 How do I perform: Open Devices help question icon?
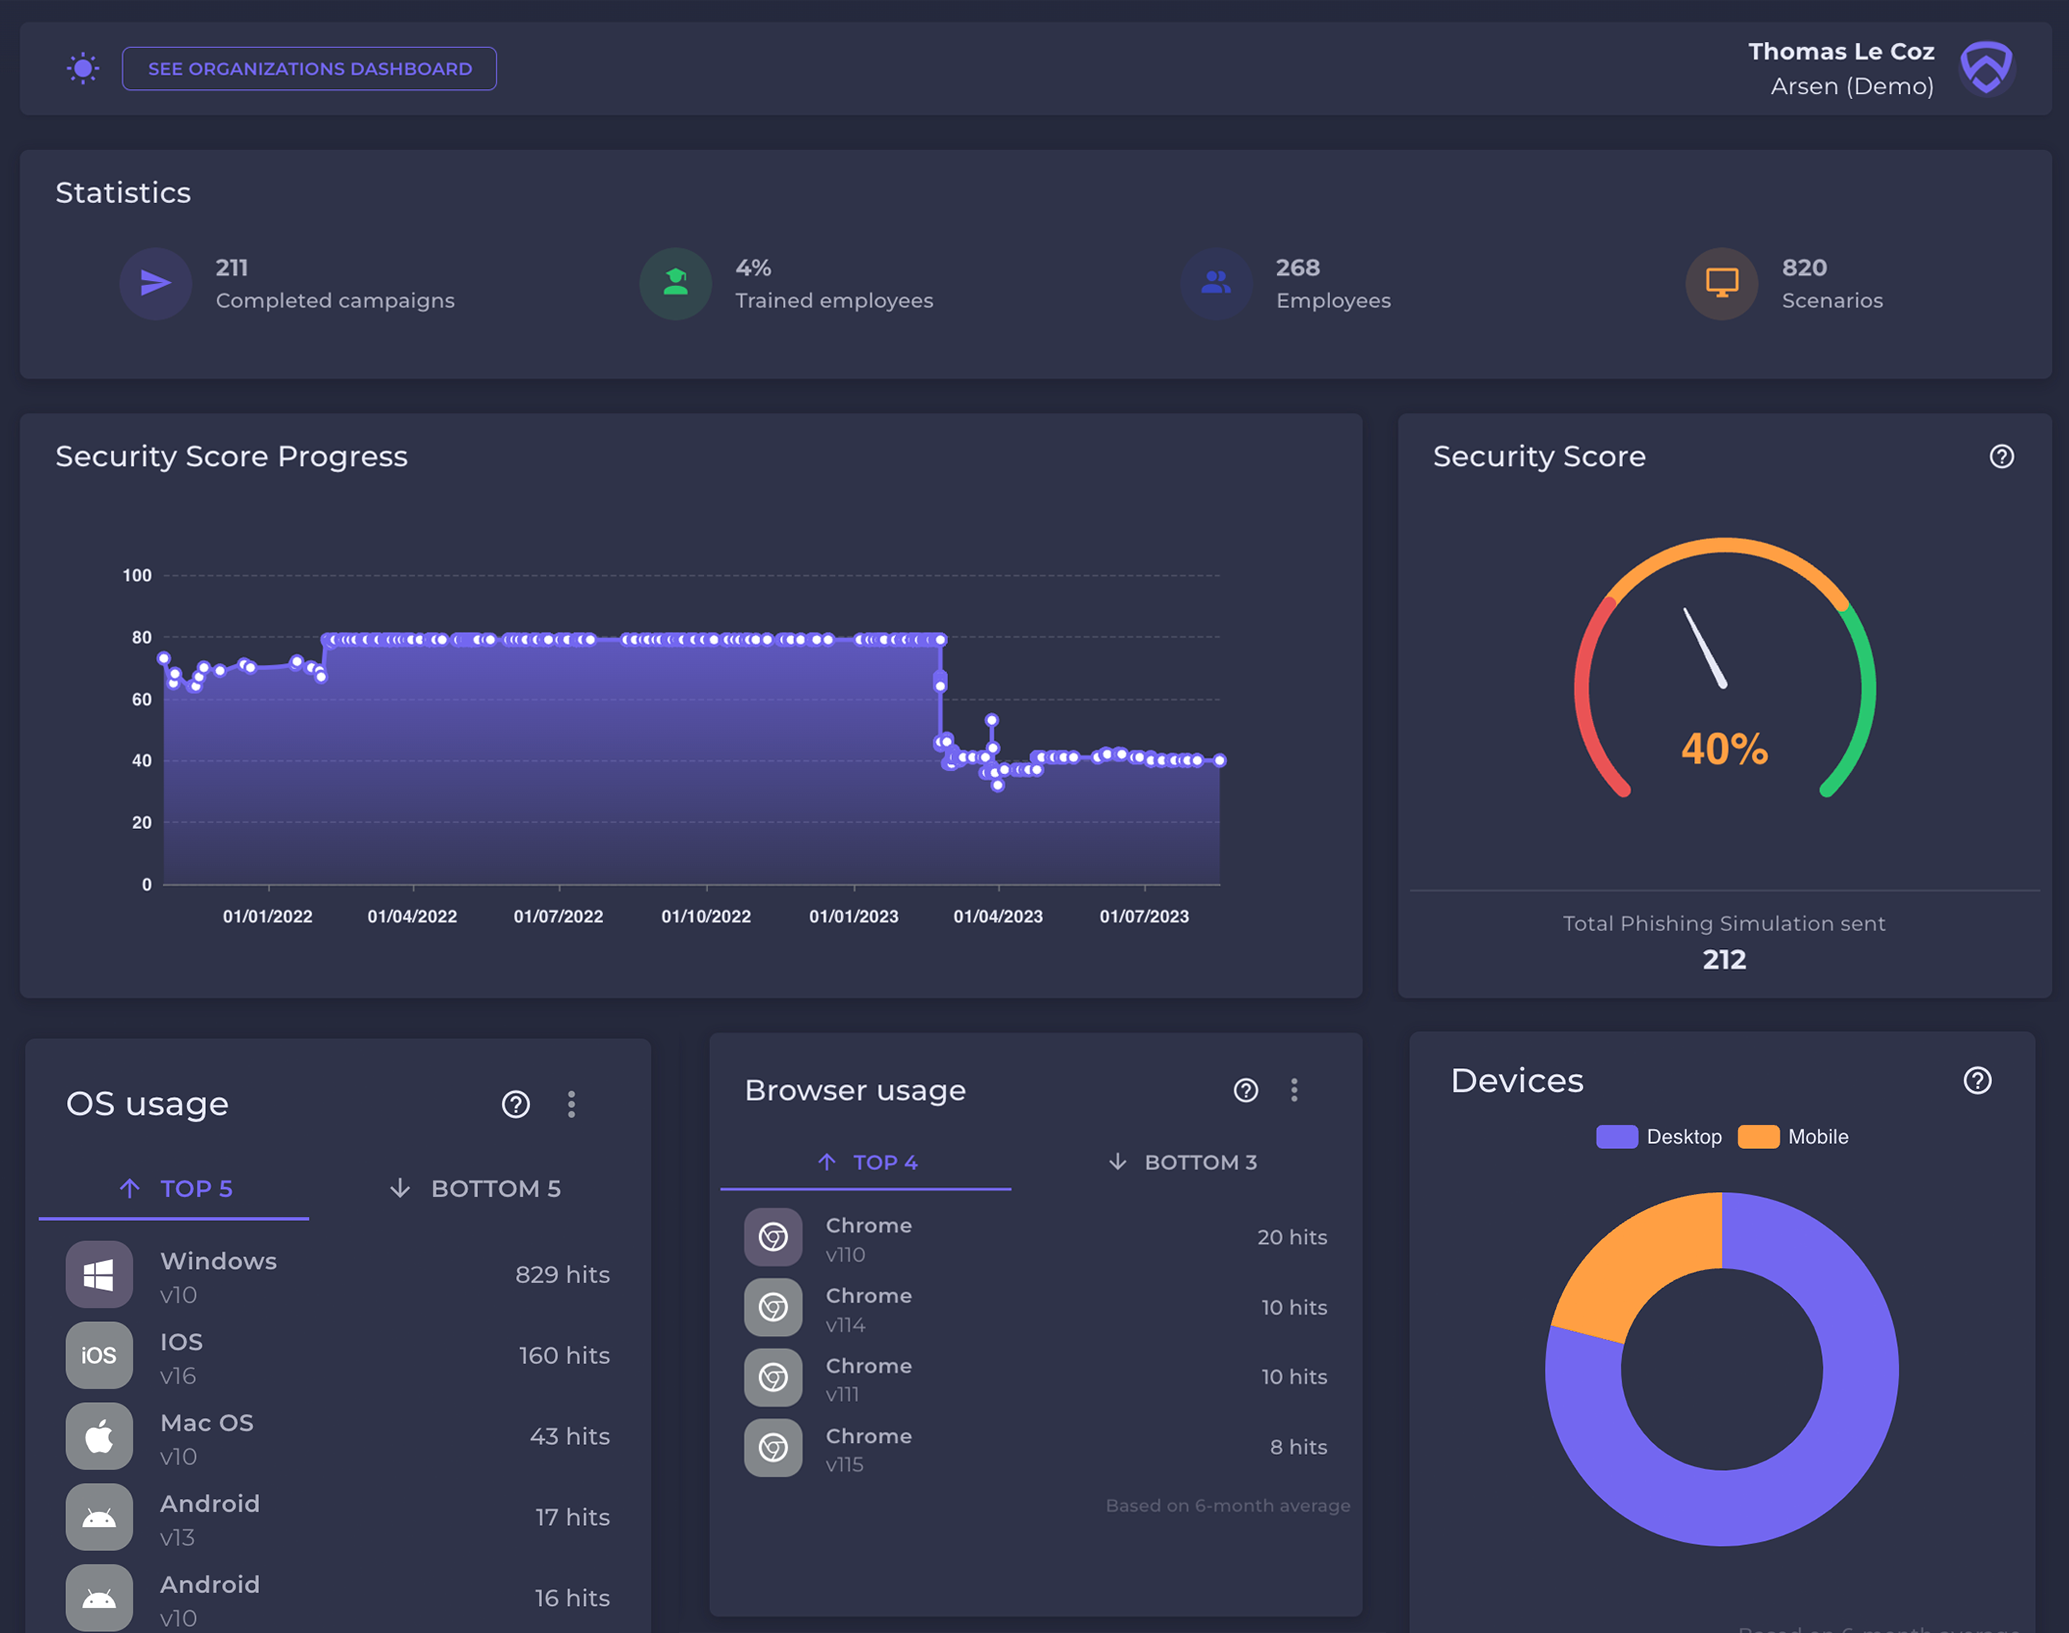(1977, 1081)
